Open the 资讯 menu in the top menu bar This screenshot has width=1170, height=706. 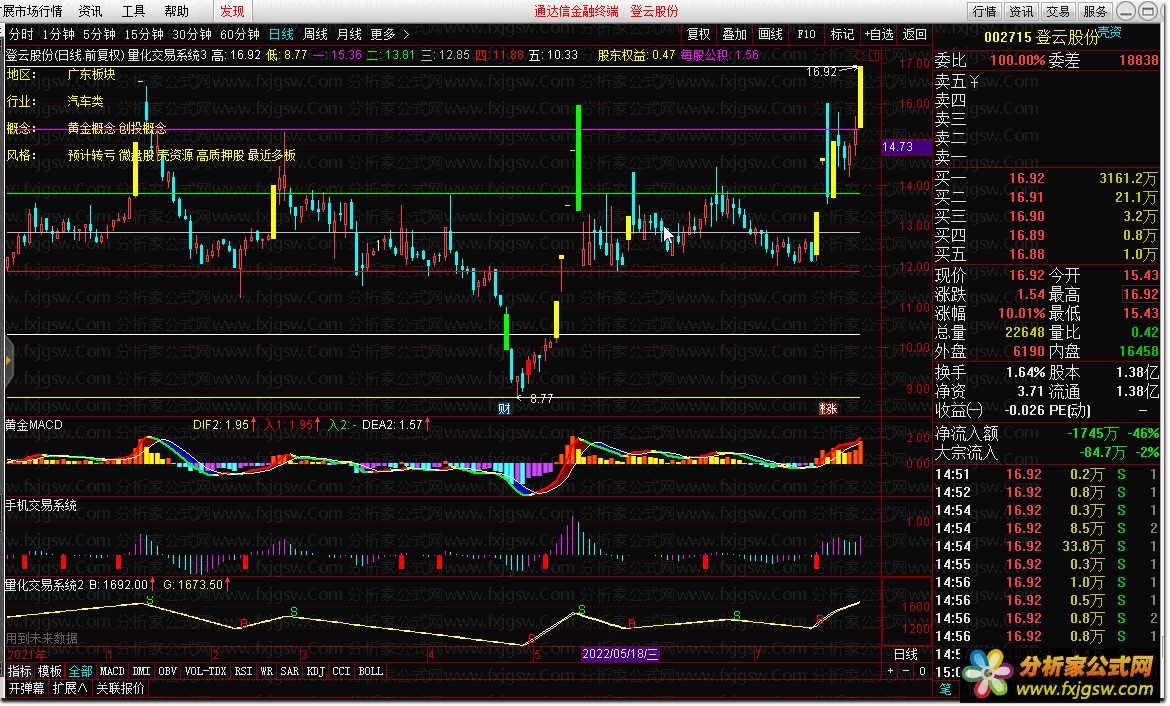[90, 11]
